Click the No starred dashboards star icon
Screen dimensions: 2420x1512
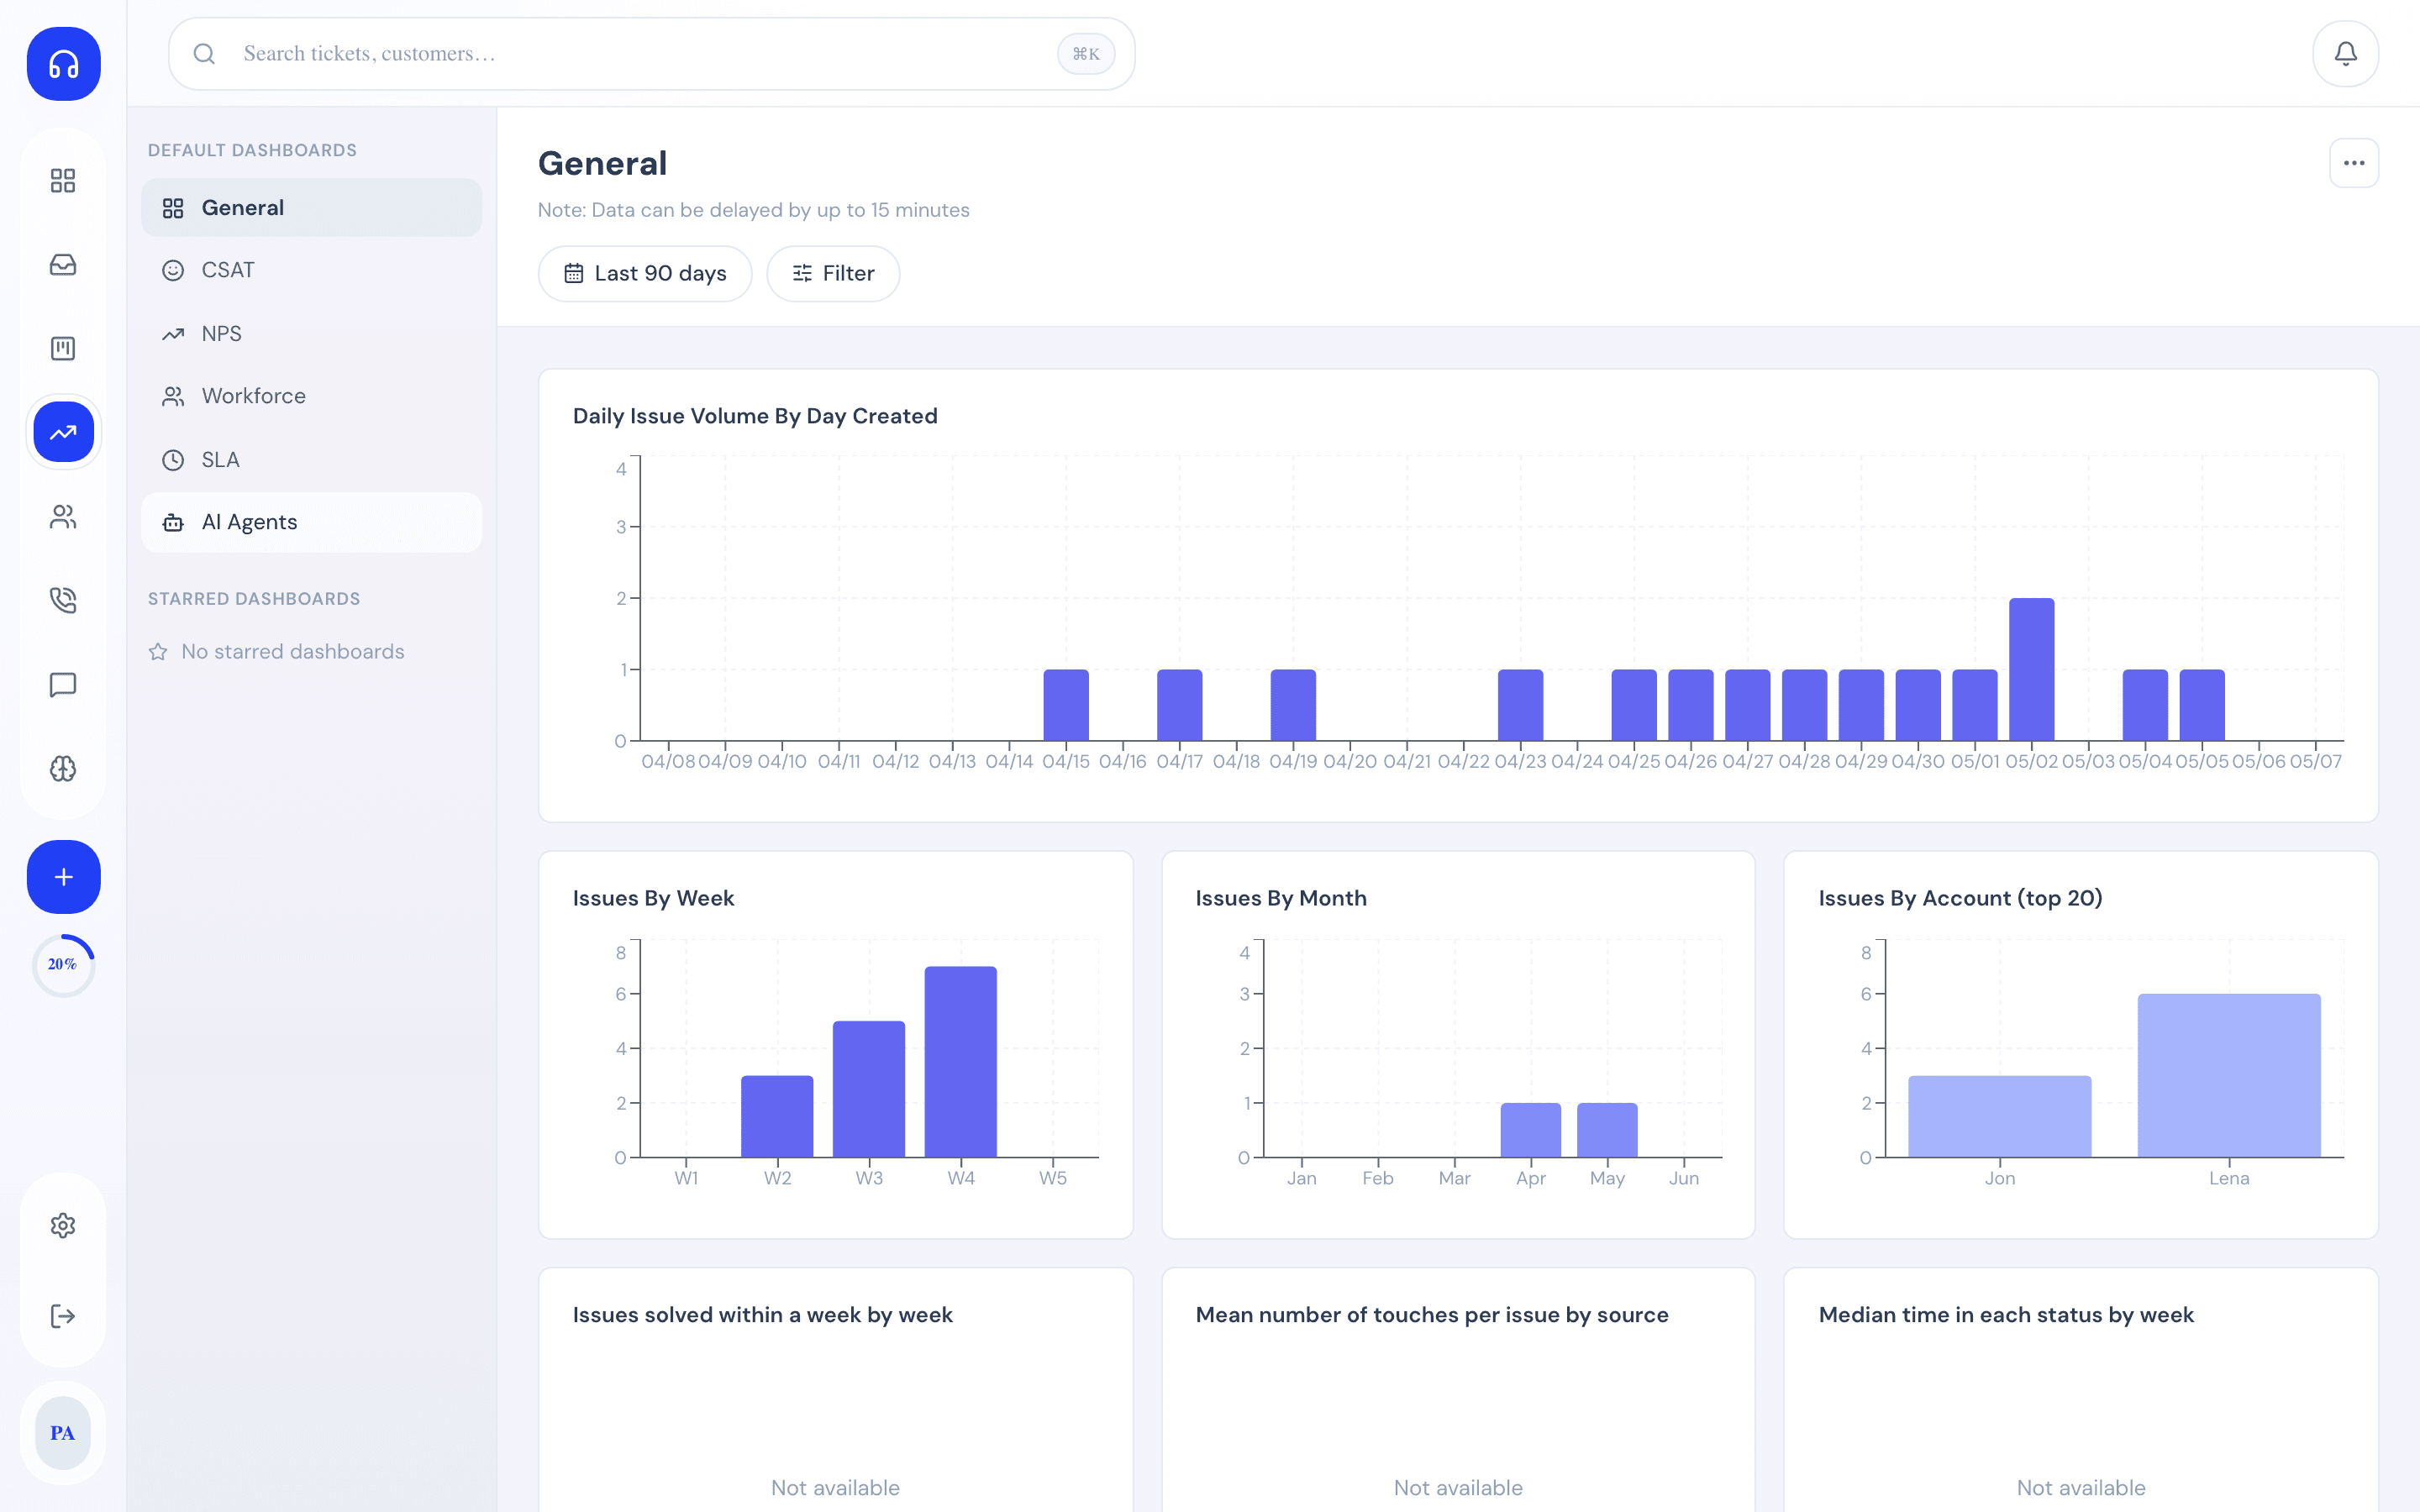158,652
